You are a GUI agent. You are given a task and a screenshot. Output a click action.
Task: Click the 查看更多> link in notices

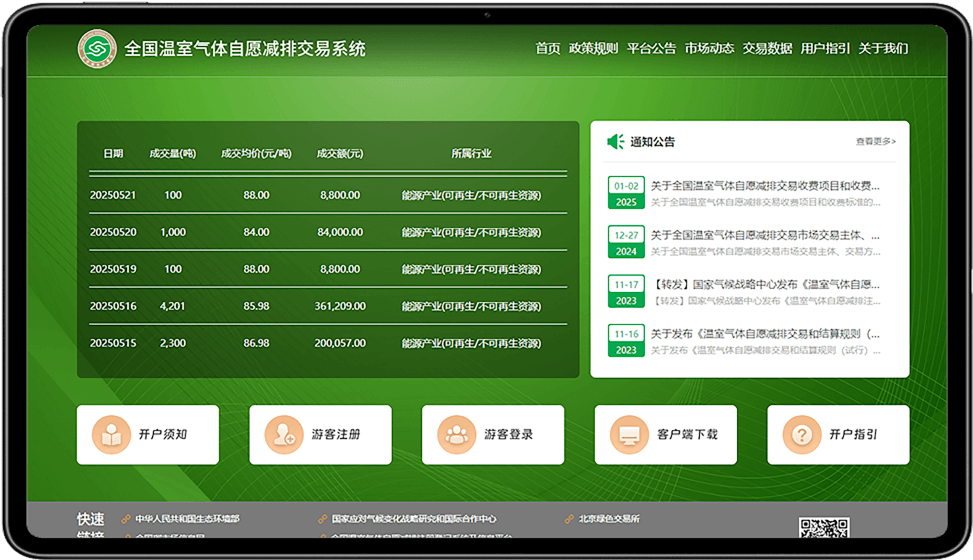pos(875,142)
